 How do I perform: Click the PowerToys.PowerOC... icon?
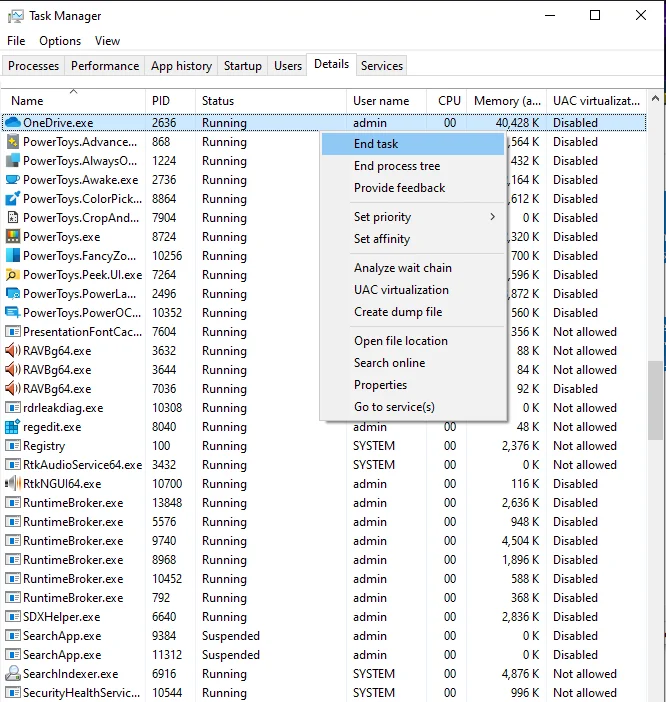pos(13,312)
